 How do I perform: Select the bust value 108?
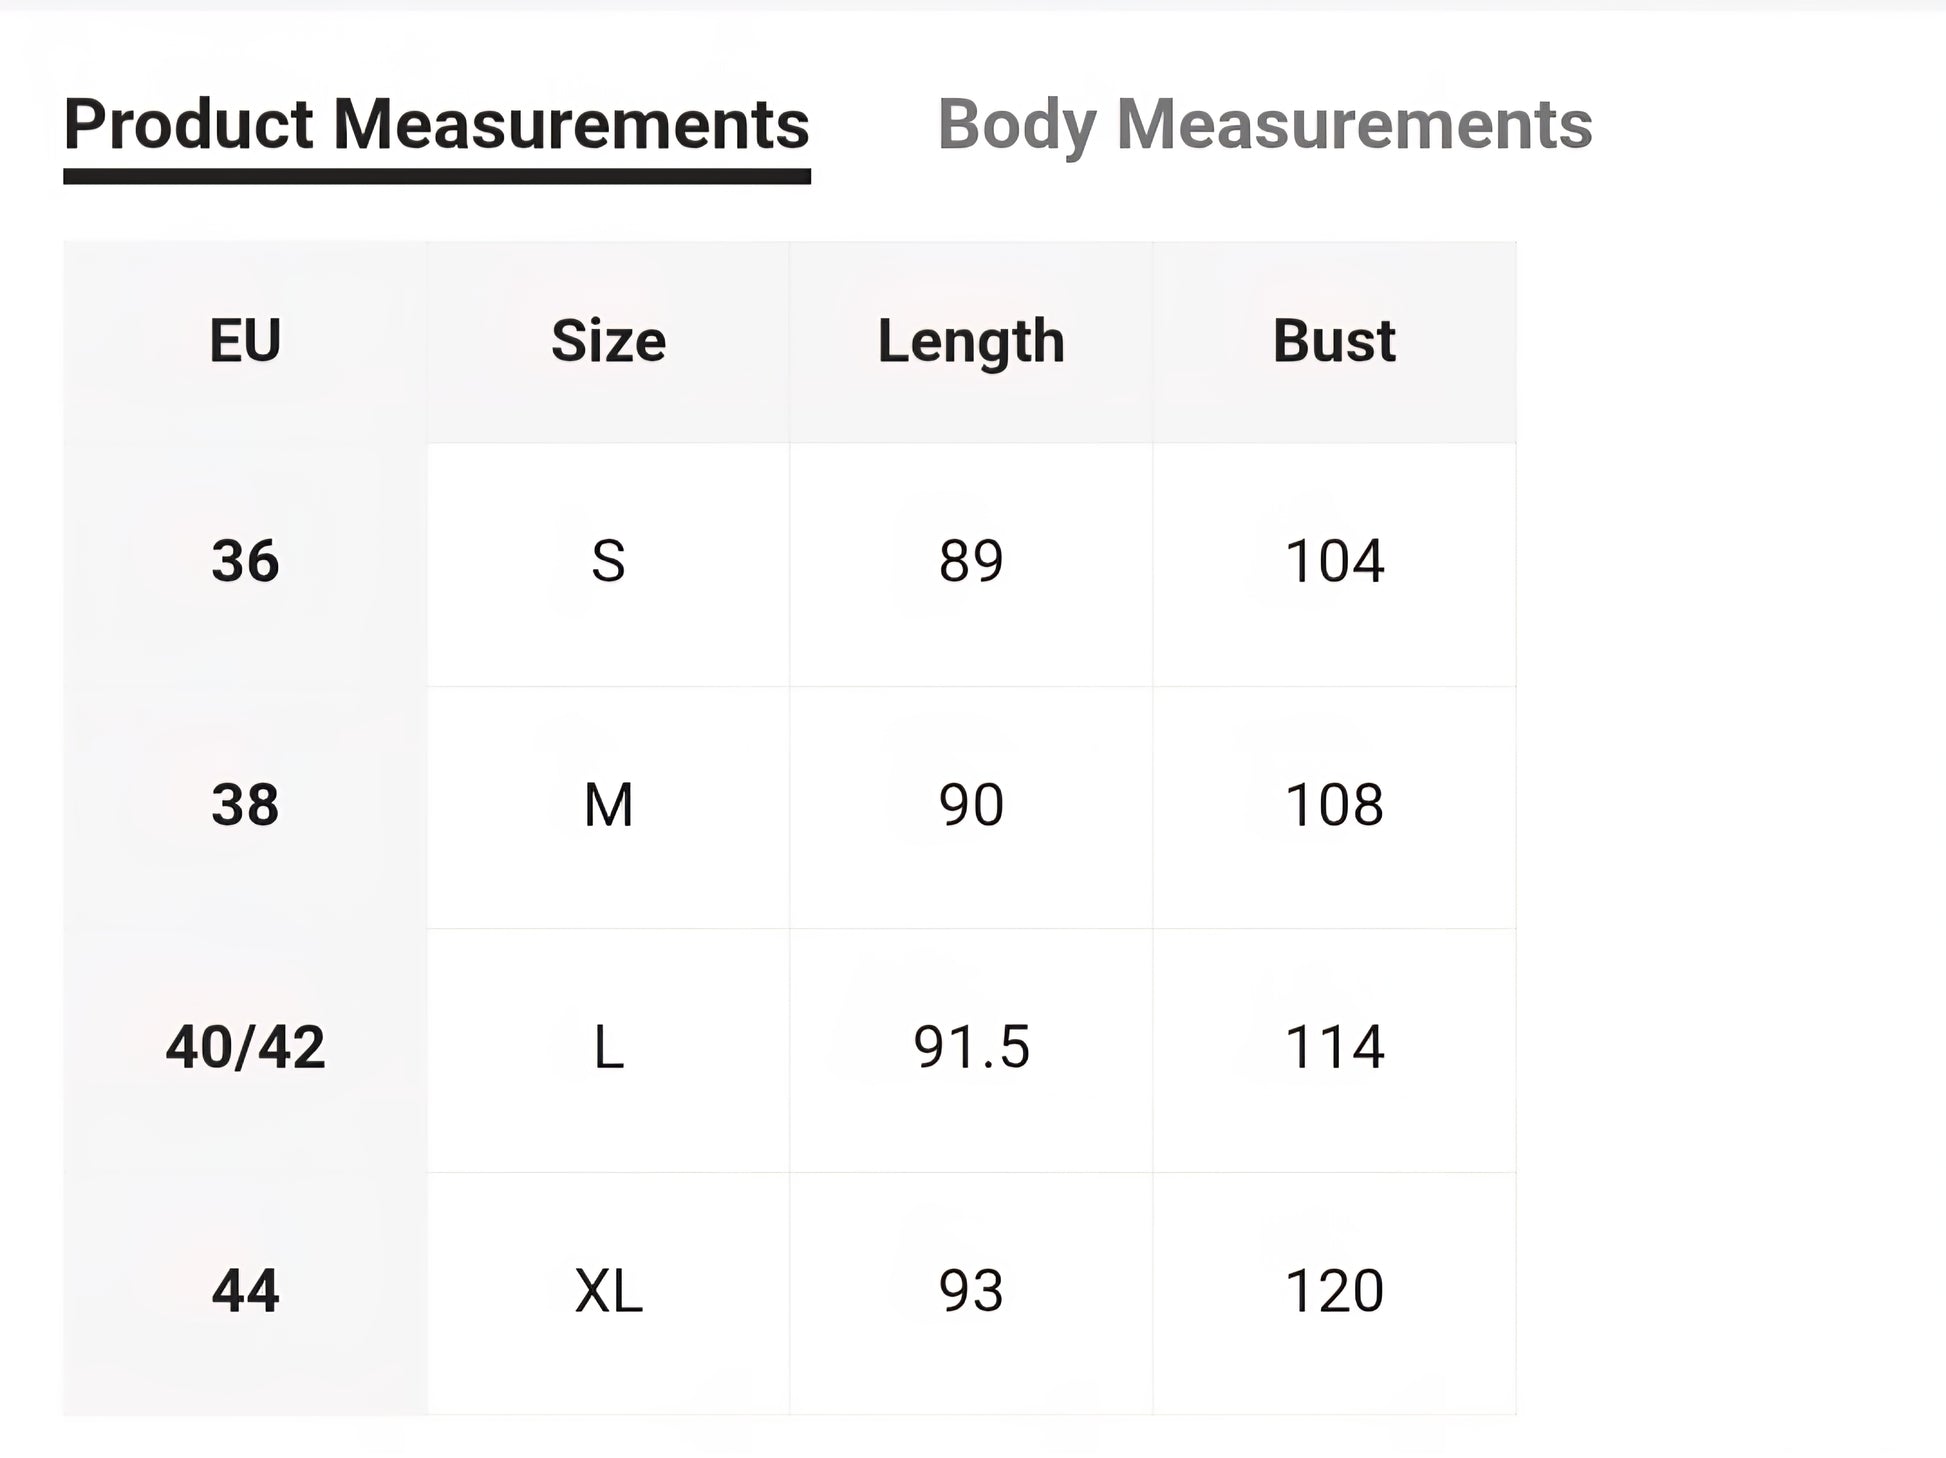tap(1333, 805)
